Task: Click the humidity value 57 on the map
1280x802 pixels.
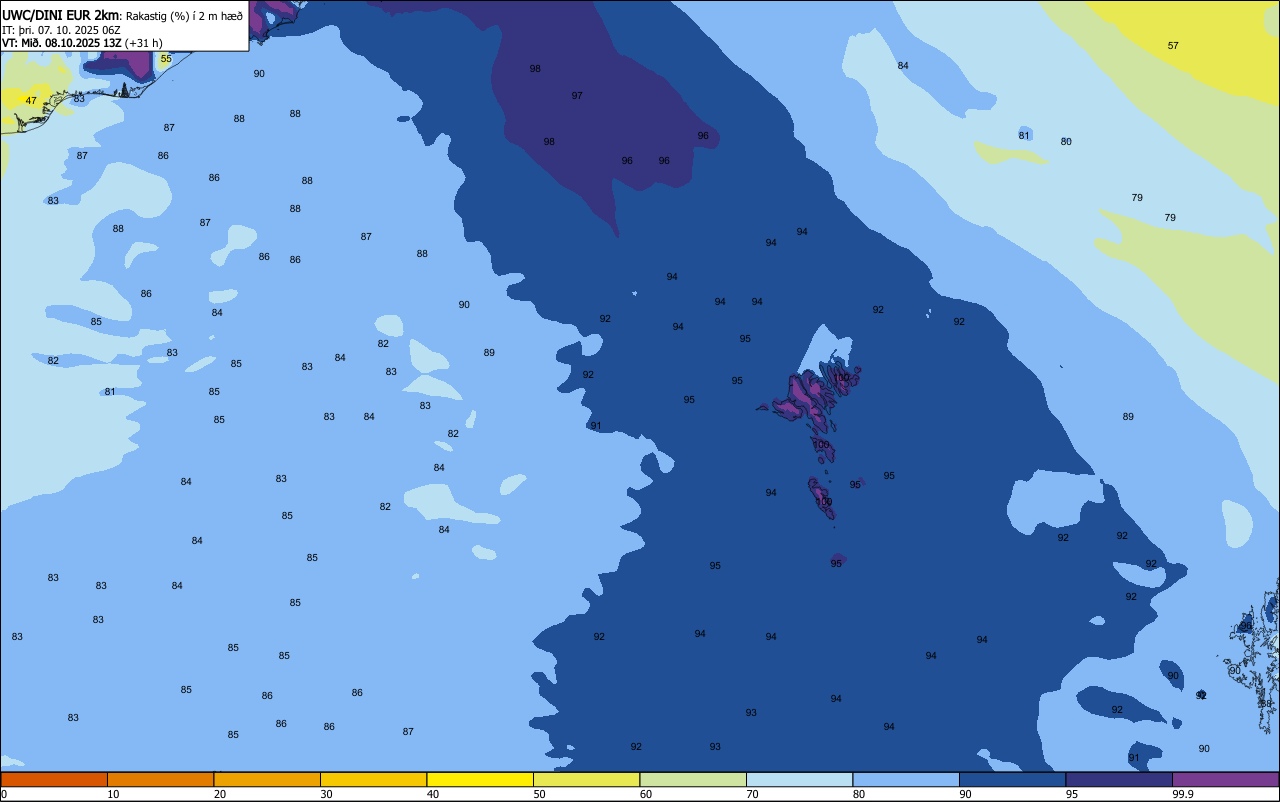Action: (x=1173, y=46)
